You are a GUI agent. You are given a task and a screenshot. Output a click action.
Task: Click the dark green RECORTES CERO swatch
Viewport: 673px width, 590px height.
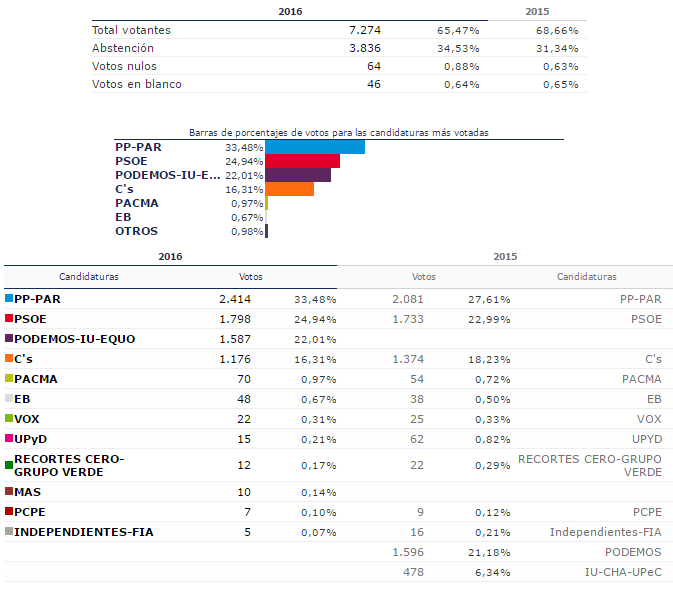[x=9, y=465]
